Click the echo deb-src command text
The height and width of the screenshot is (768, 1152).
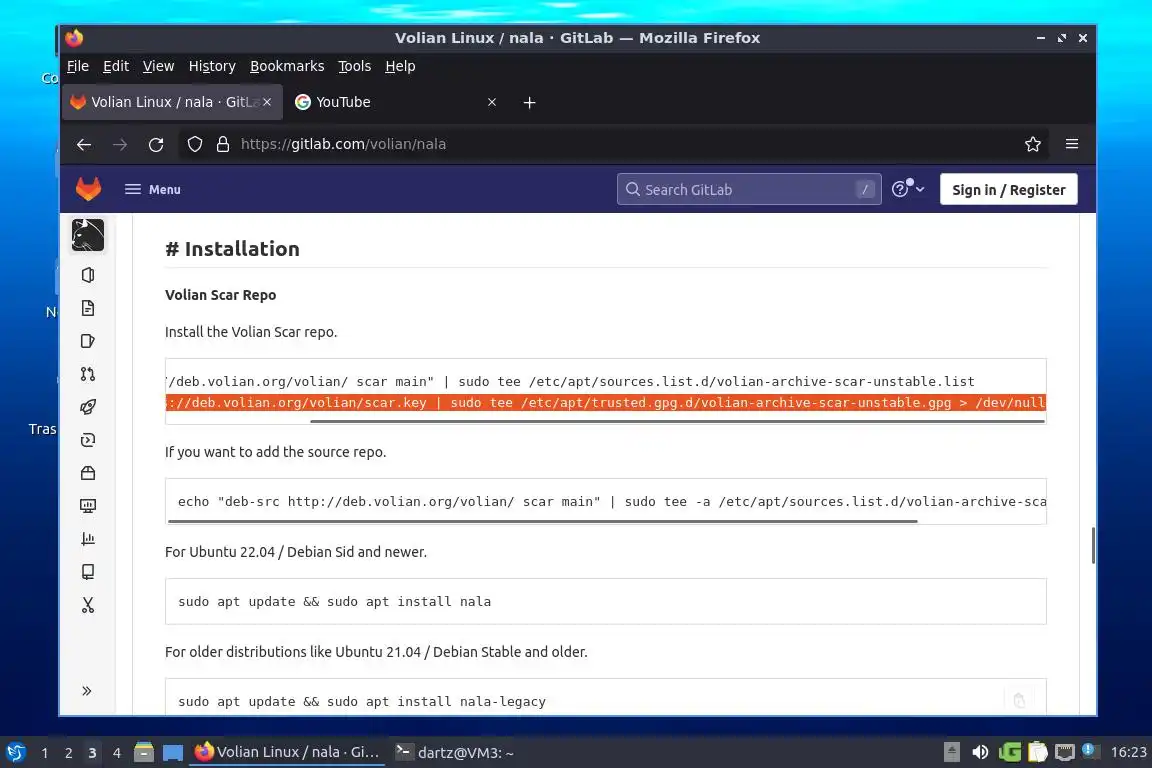[611, 502]
